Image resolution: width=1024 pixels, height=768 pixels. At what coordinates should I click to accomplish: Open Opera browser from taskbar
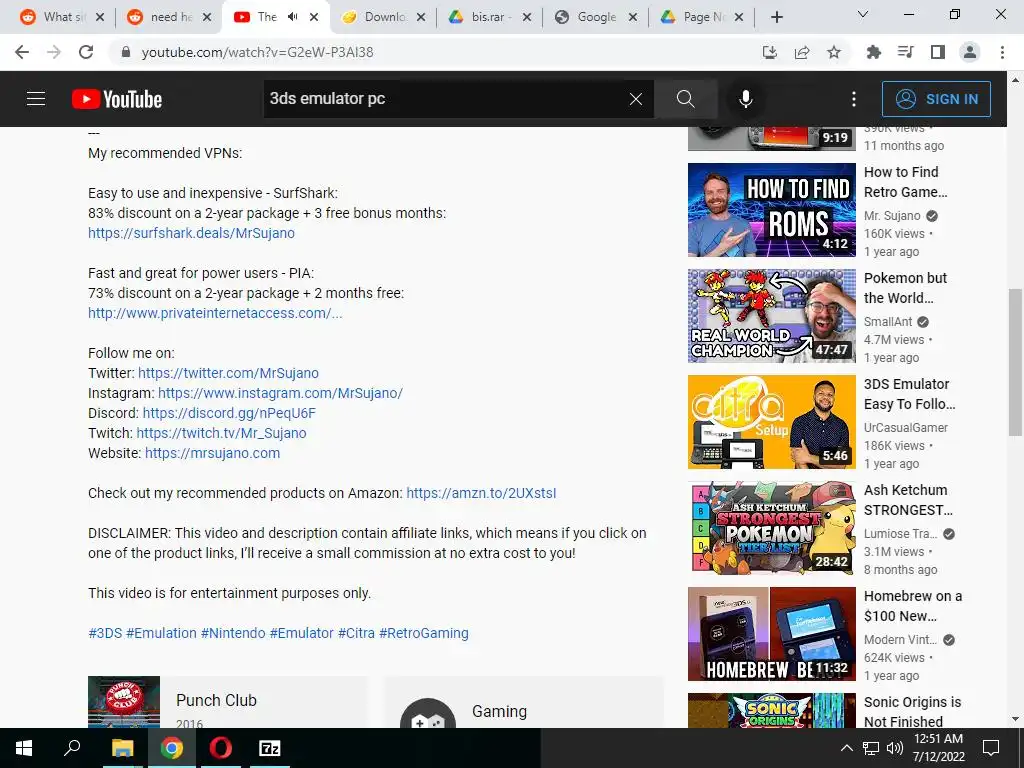tap(221, 748)
